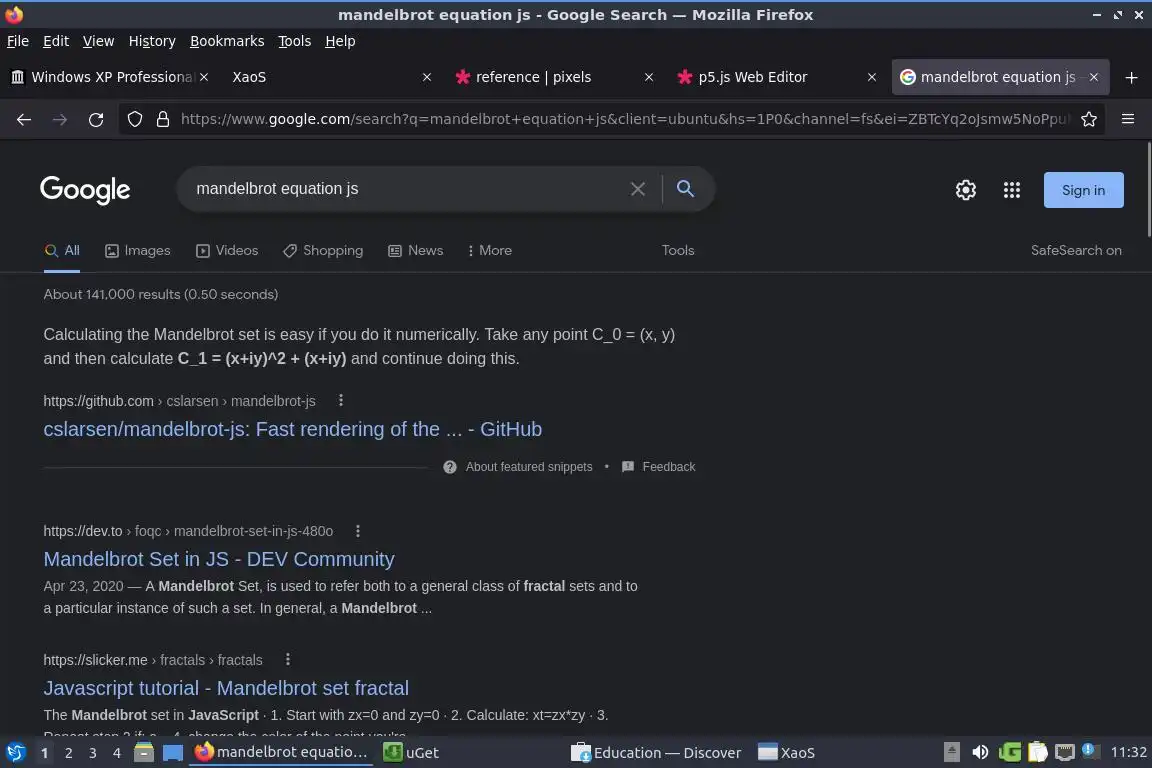Open the Edit menu
Image resolution: width=1152 pixels, height=768 pixels.
click(x=56, y=41)
